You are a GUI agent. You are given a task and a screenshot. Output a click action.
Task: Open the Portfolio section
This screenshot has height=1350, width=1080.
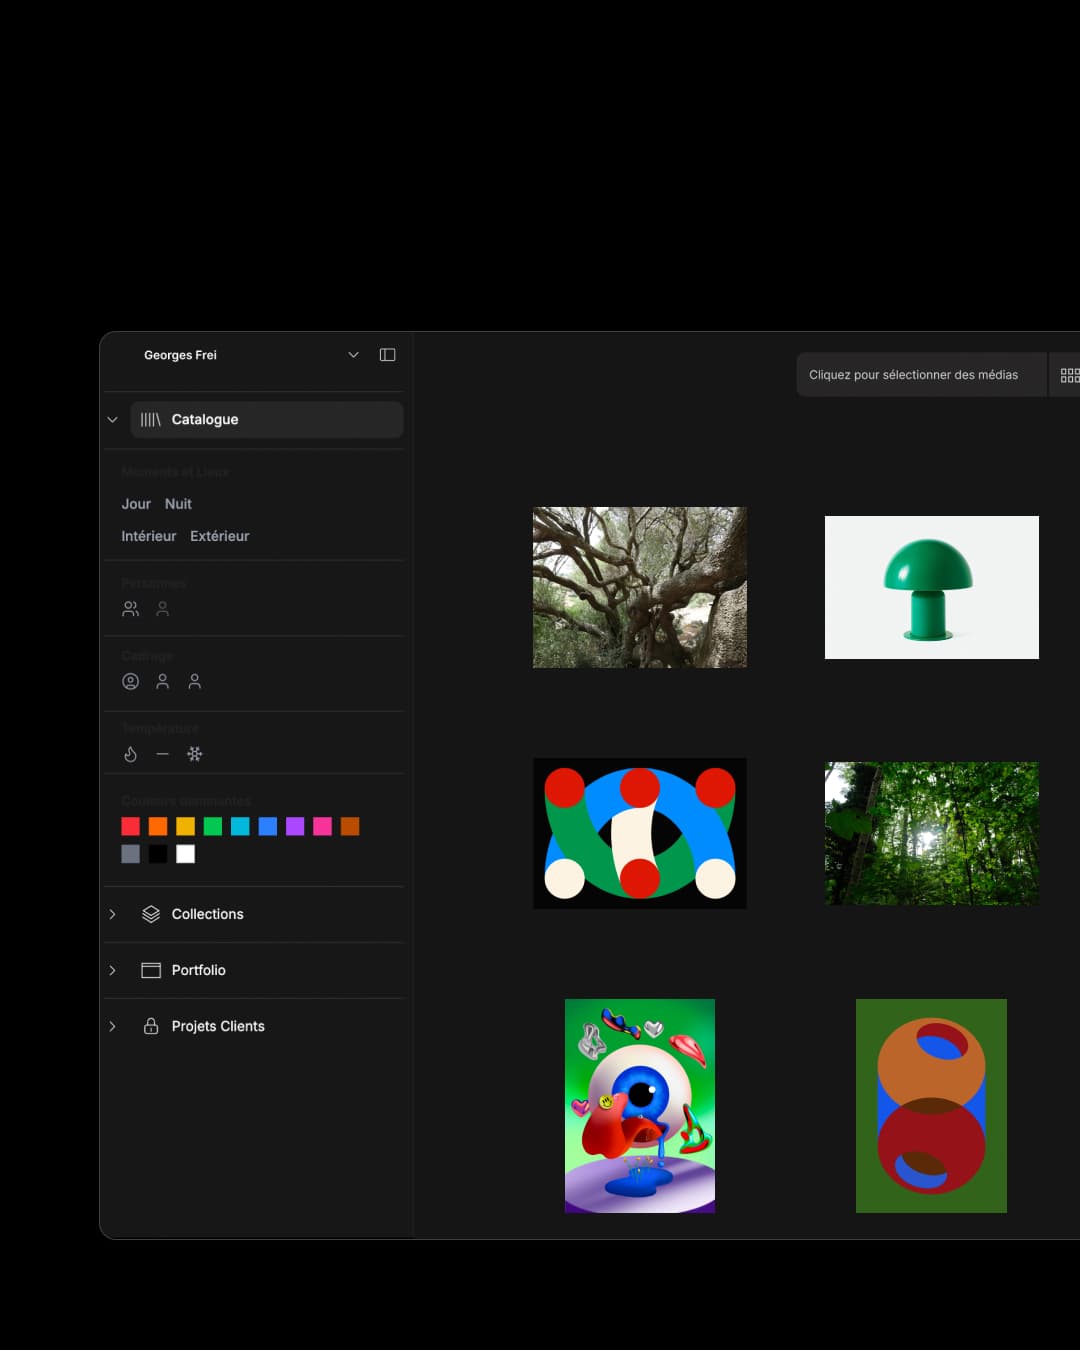tap(198, 970)
